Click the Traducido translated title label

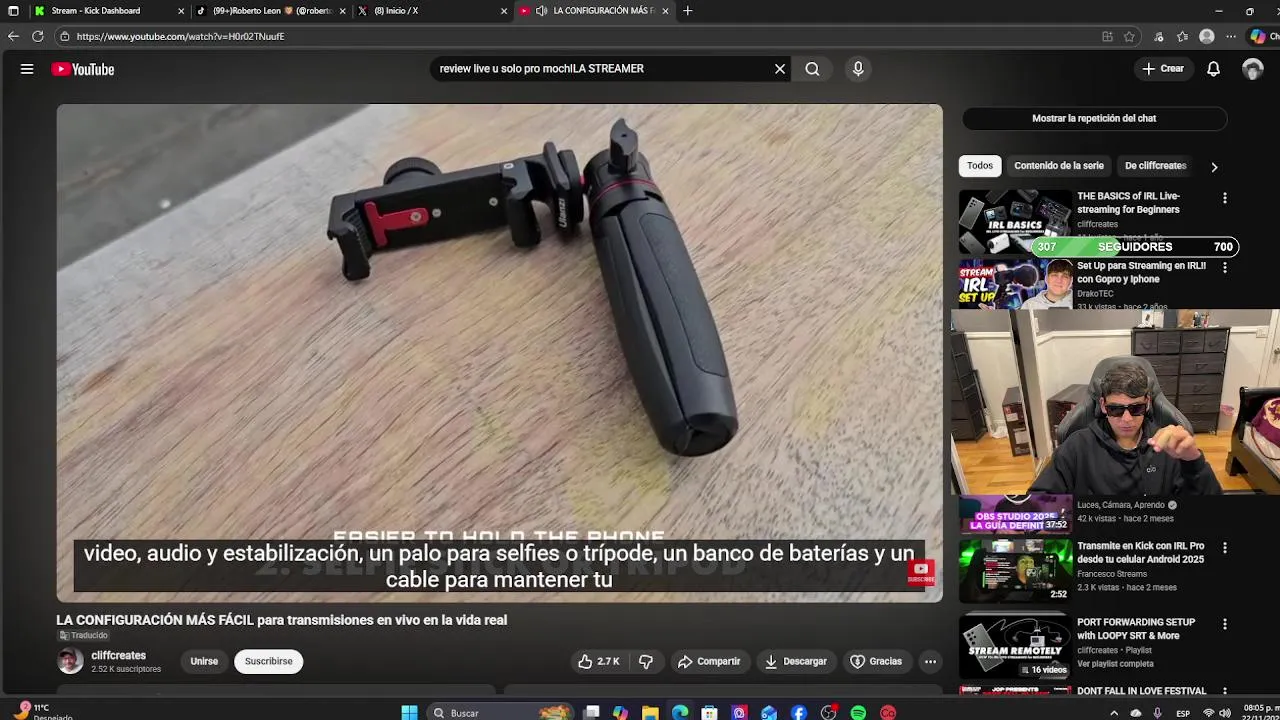pyautogui.click(x=82, y=635)
